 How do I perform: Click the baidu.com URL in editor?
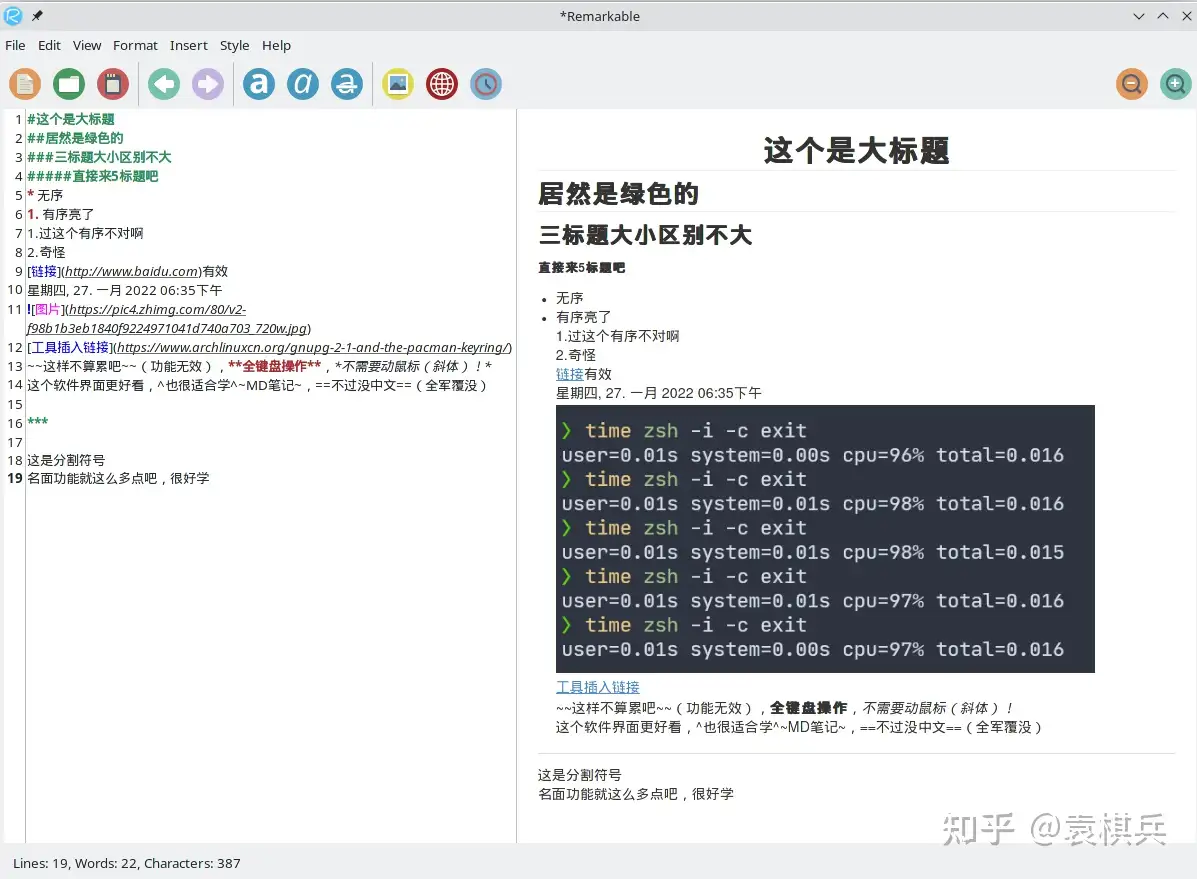[x=132, y=272]
